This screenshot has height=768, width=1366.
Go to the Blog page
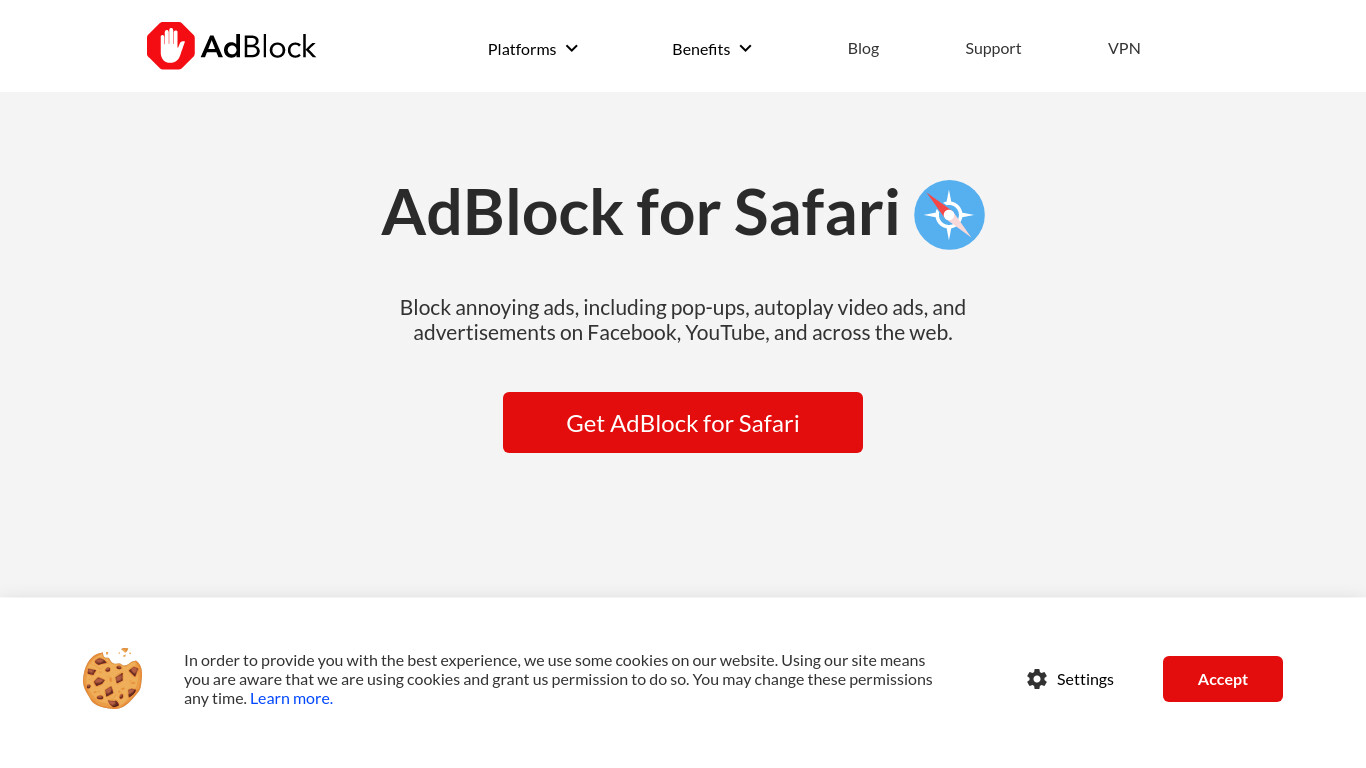tap(863, 48)
